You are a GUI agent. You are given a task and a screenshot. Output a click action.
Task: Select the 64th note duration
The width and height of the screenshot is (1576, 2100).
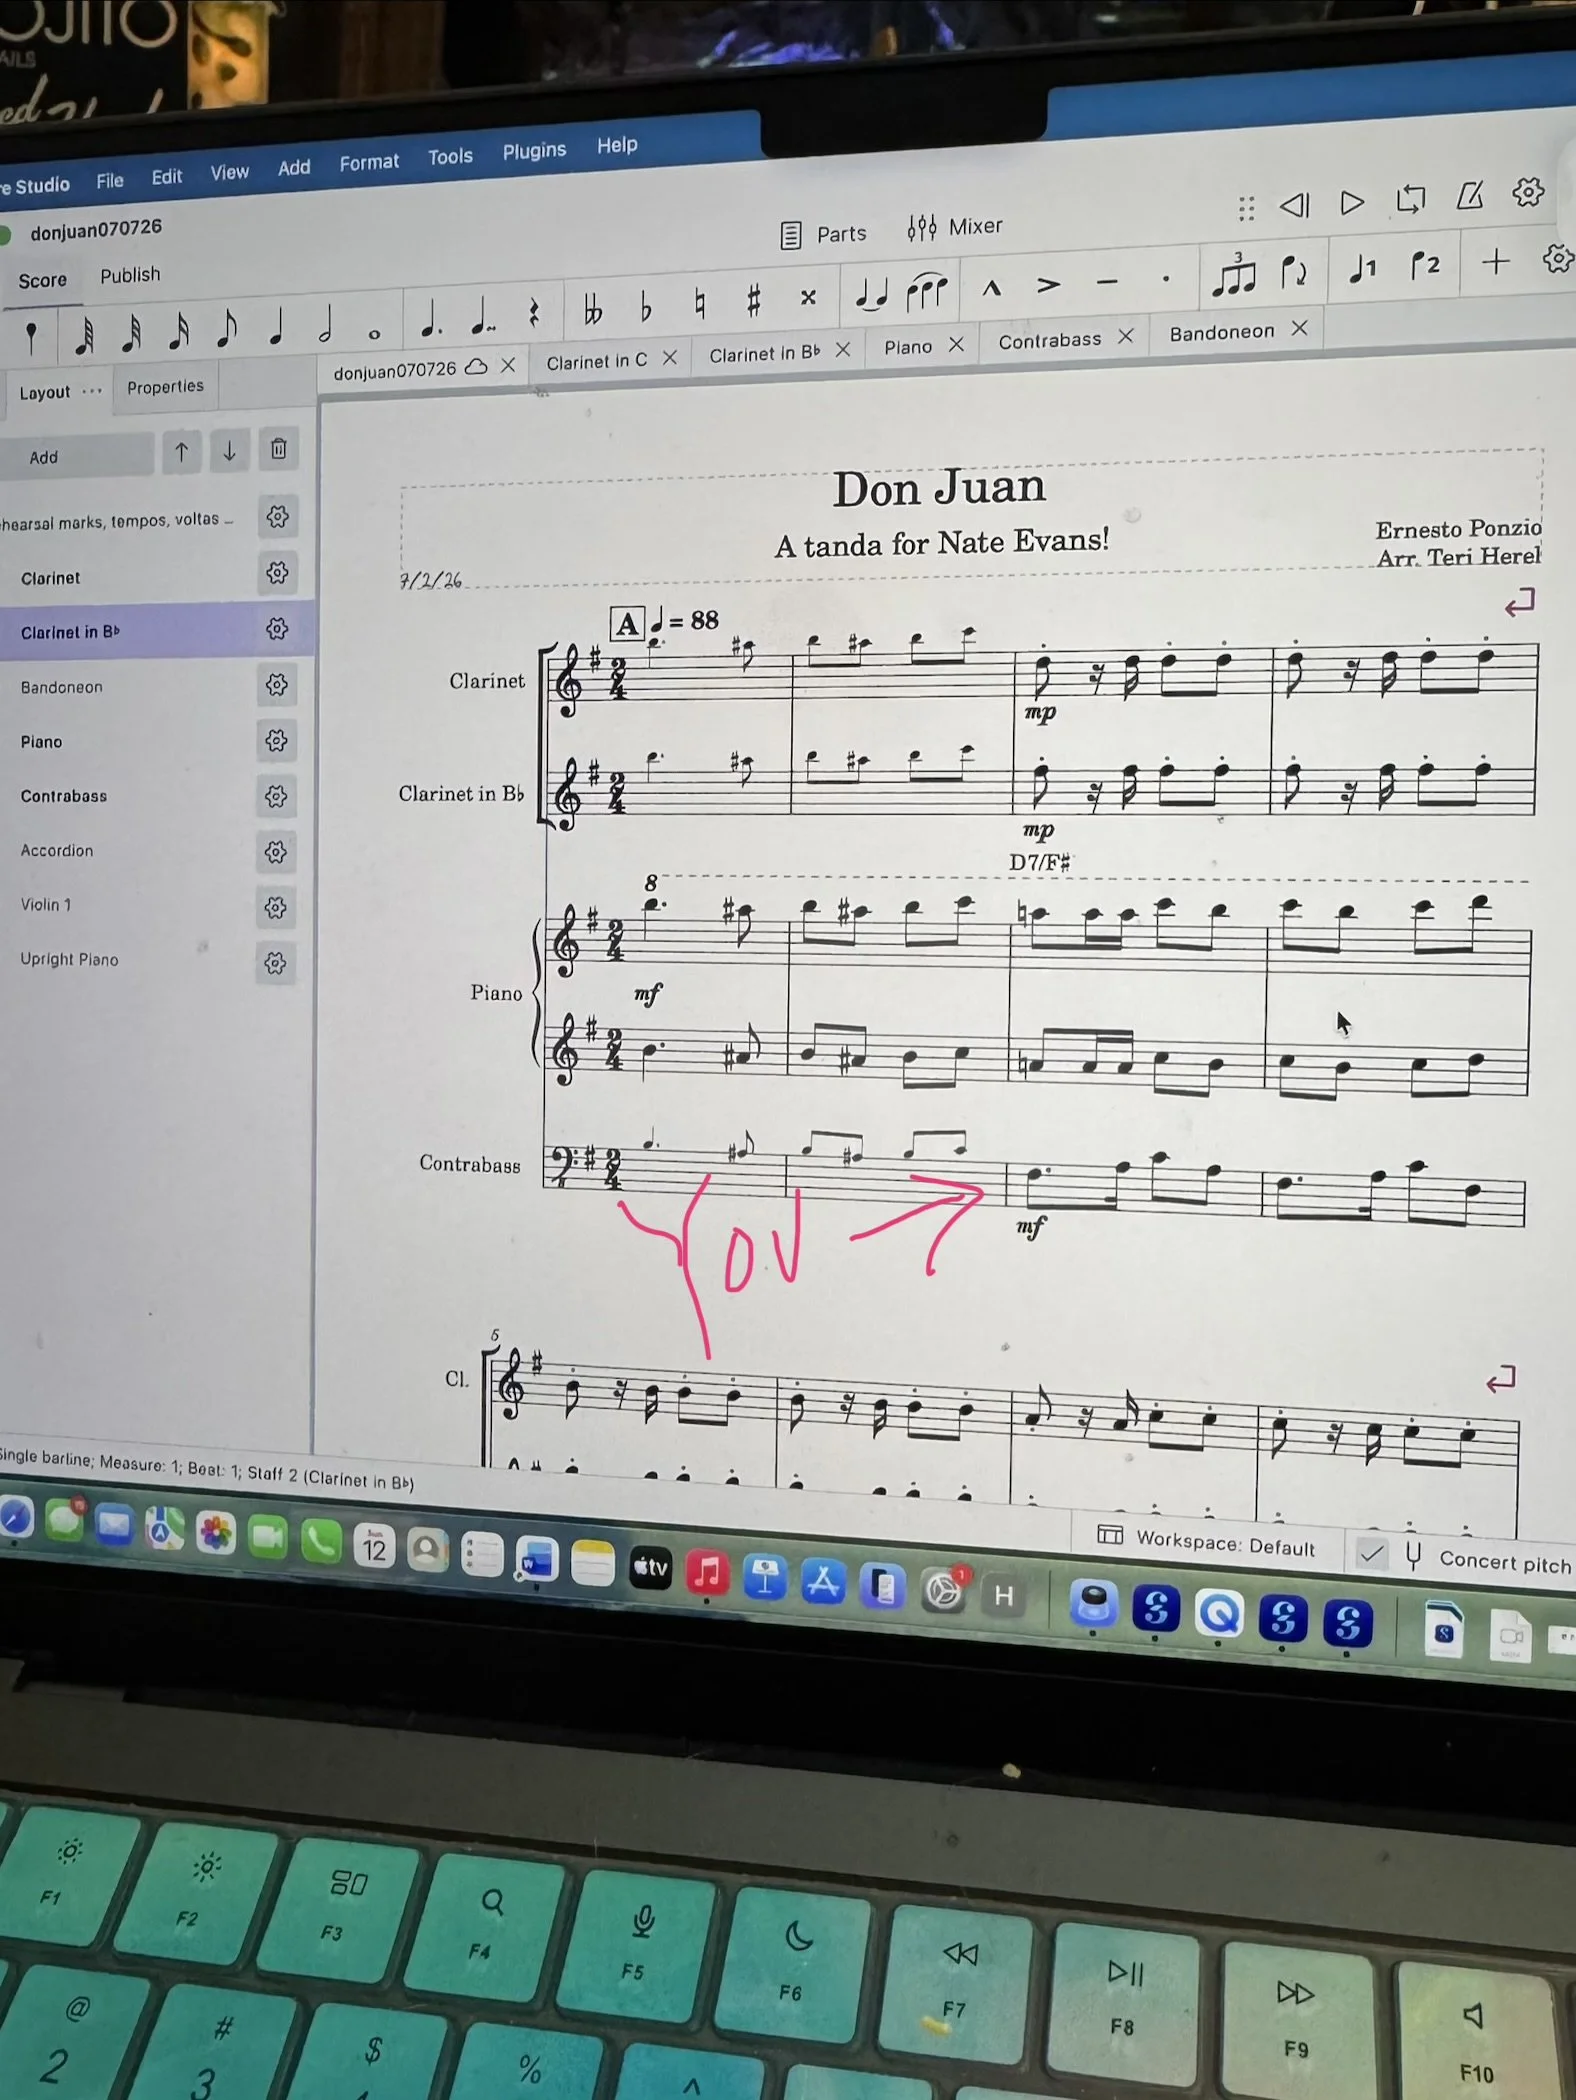click(x=85, y=335)
